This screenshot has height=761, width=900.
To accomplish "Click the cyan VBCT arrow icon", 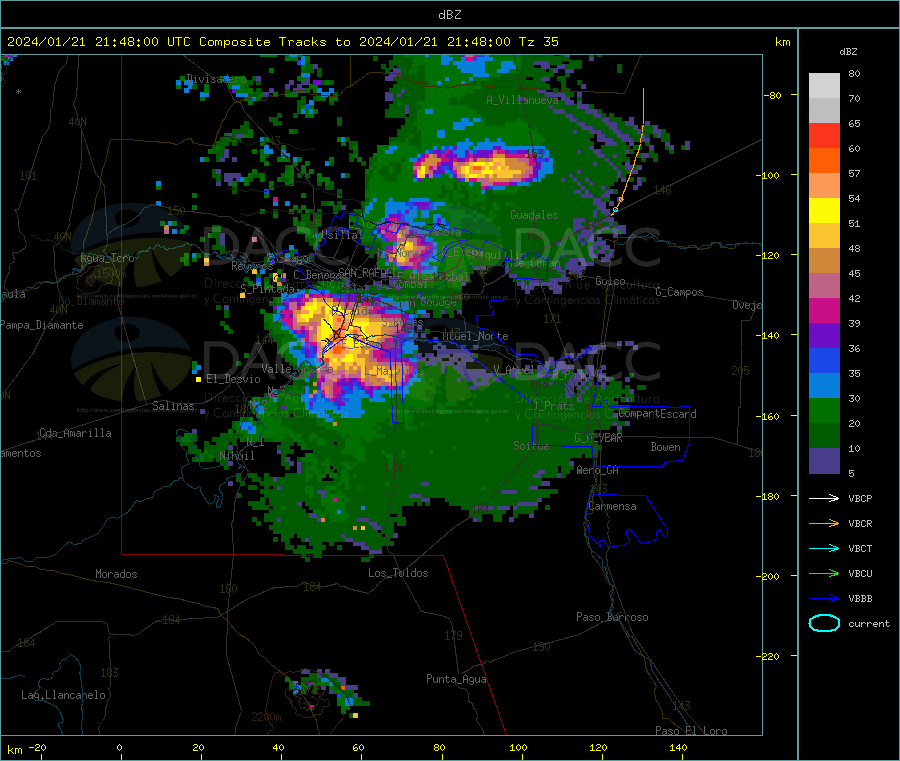I will [x=824, y=548].
